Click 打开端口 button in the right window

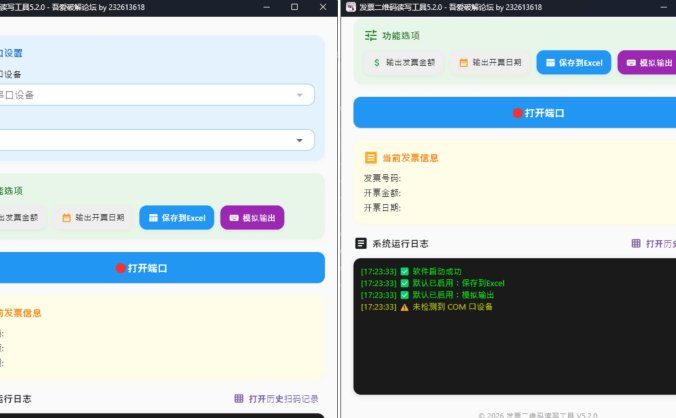[x=515, y=112]
